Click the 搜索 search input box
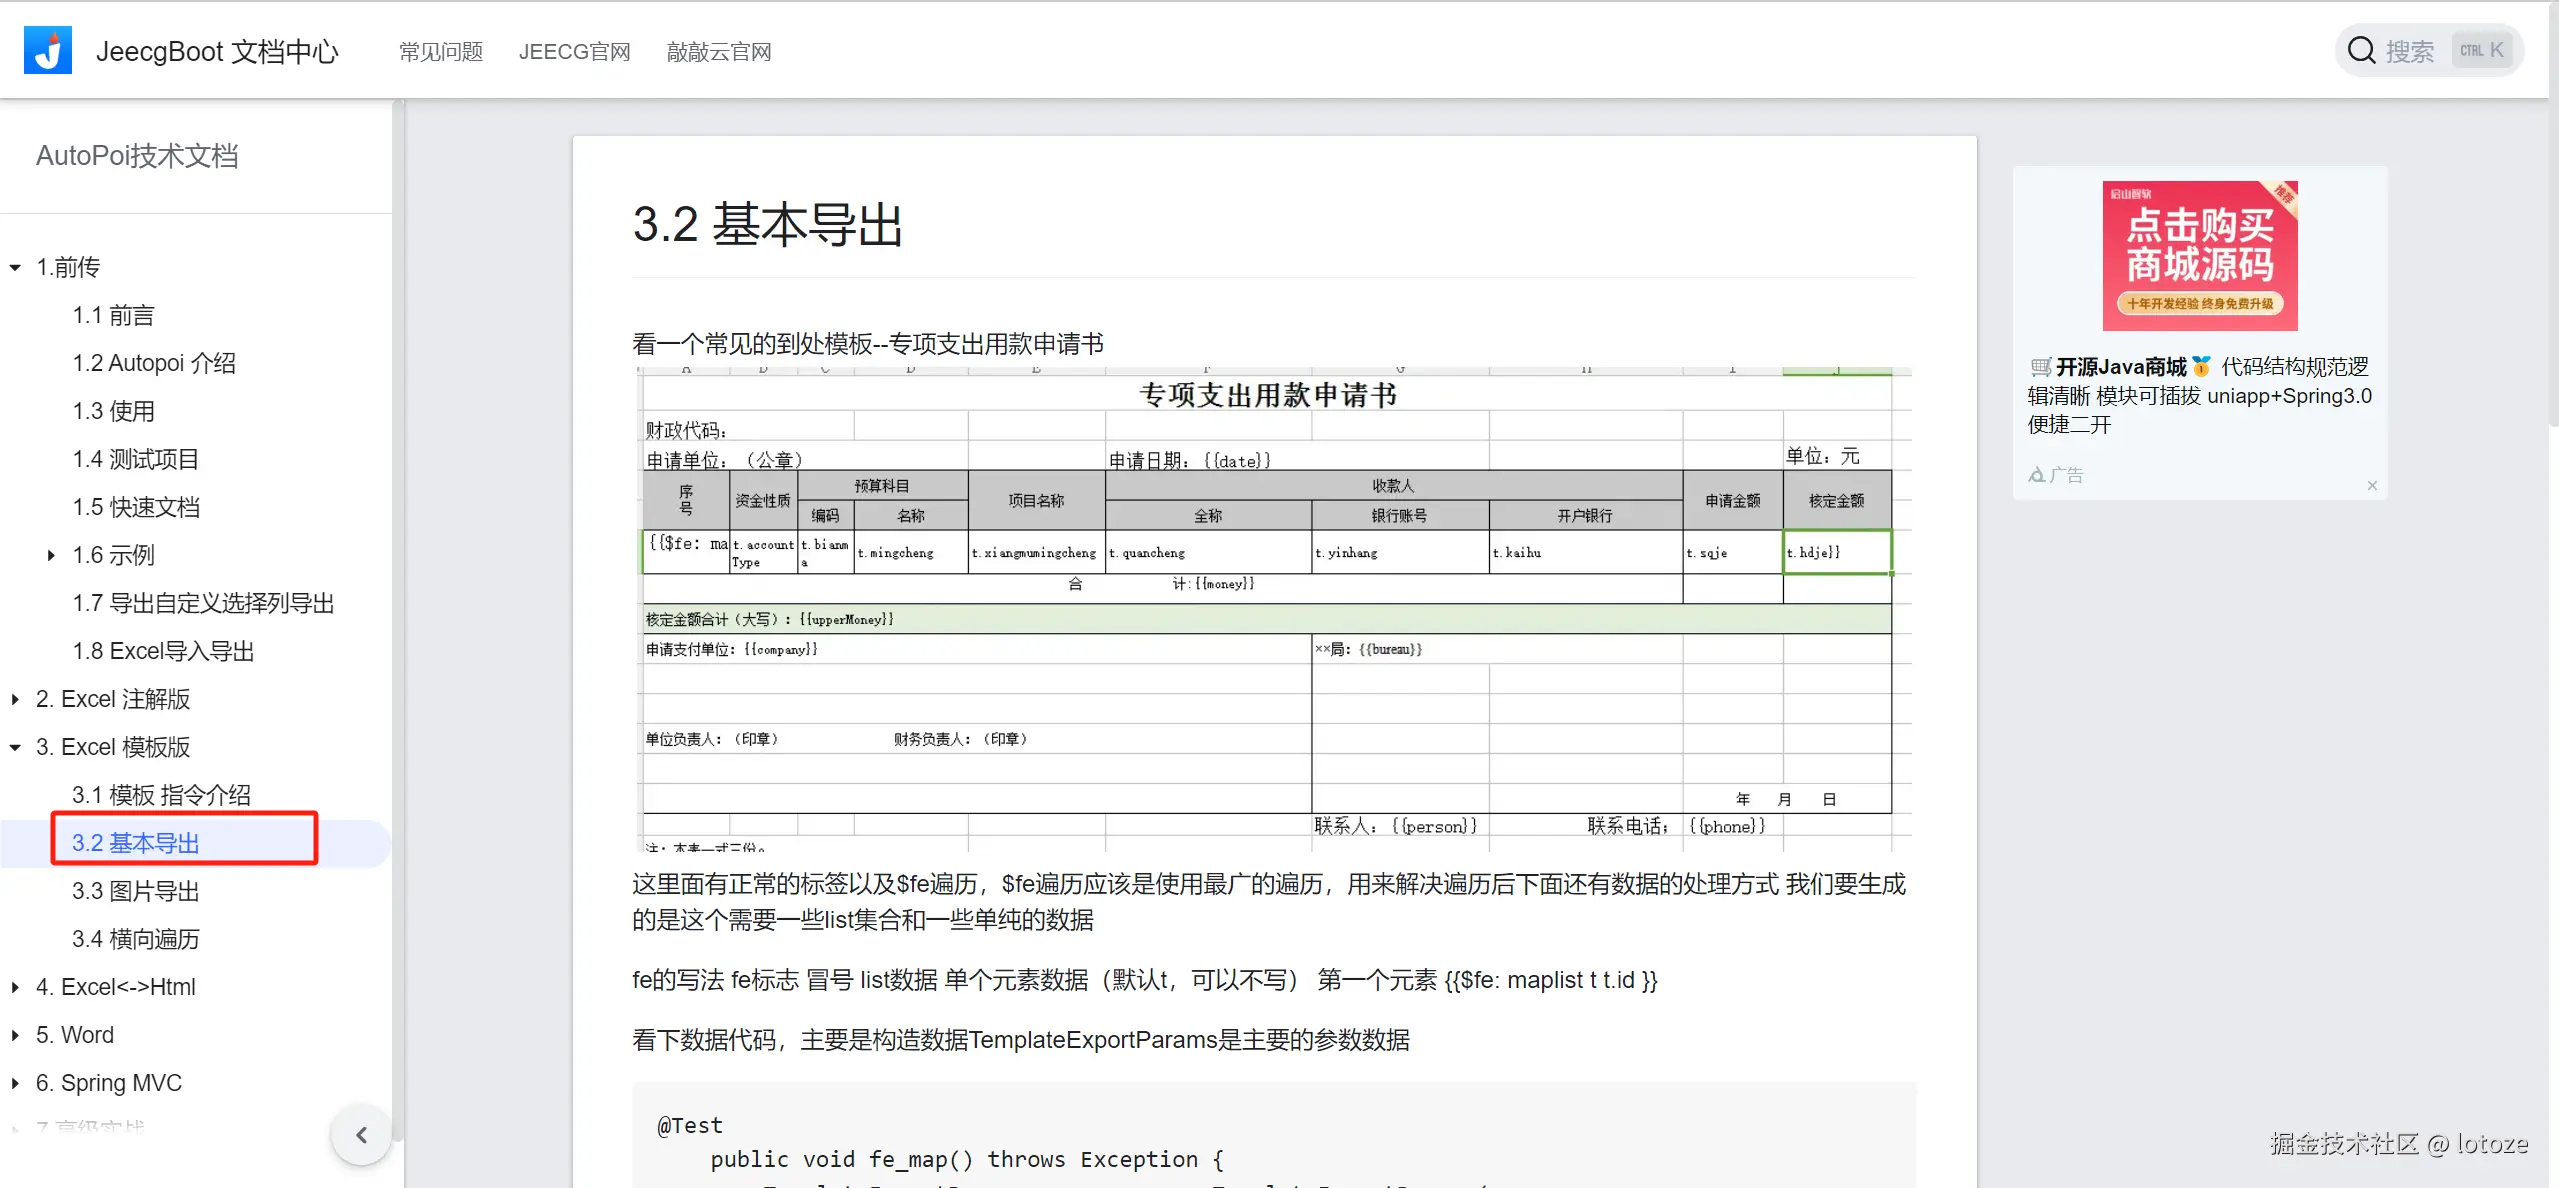This screenshot has width=2559, height=1188. click(2410, 51)
